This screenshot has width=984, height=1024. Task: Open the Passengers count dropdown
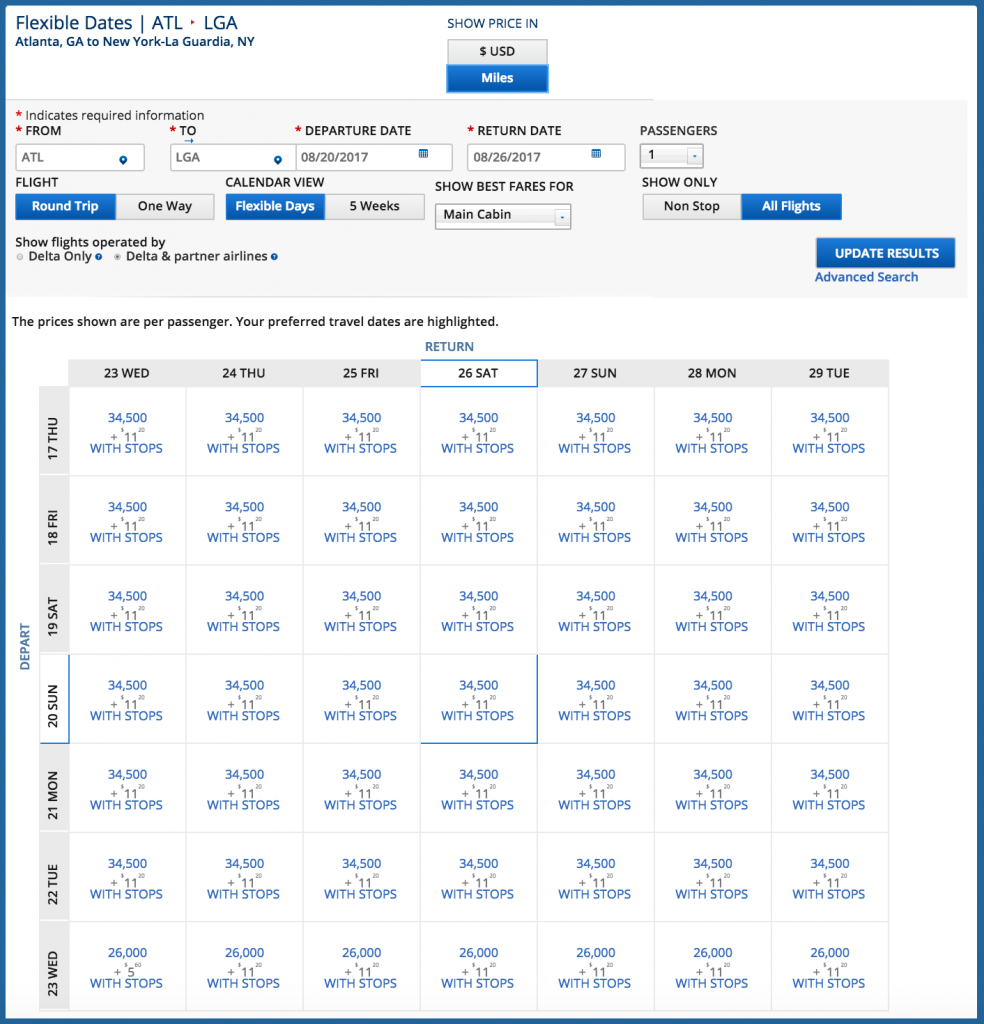671,155
